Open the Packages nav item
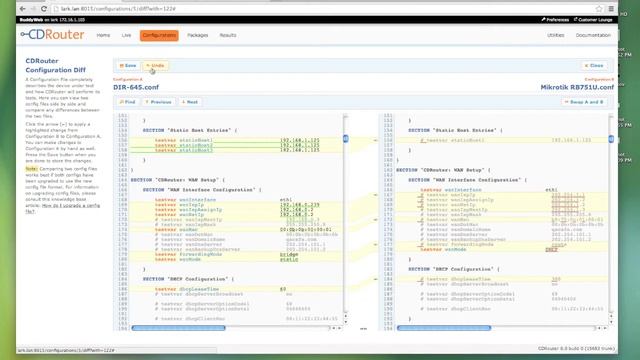 (198, 35)
